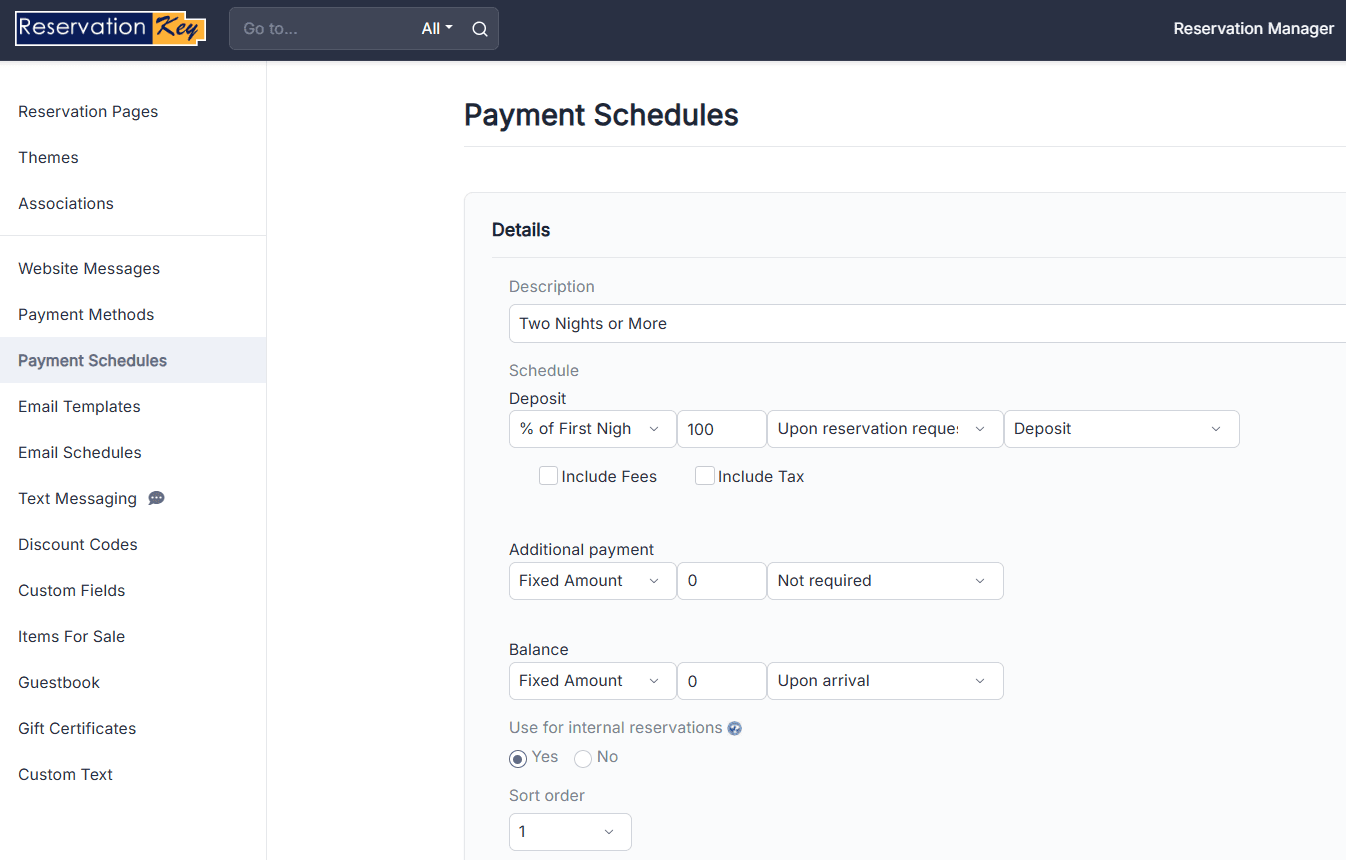This screenshot has width=1346, height=860.
Task: Enable the Include Fees checkbox
Action: tap(548, 475)
